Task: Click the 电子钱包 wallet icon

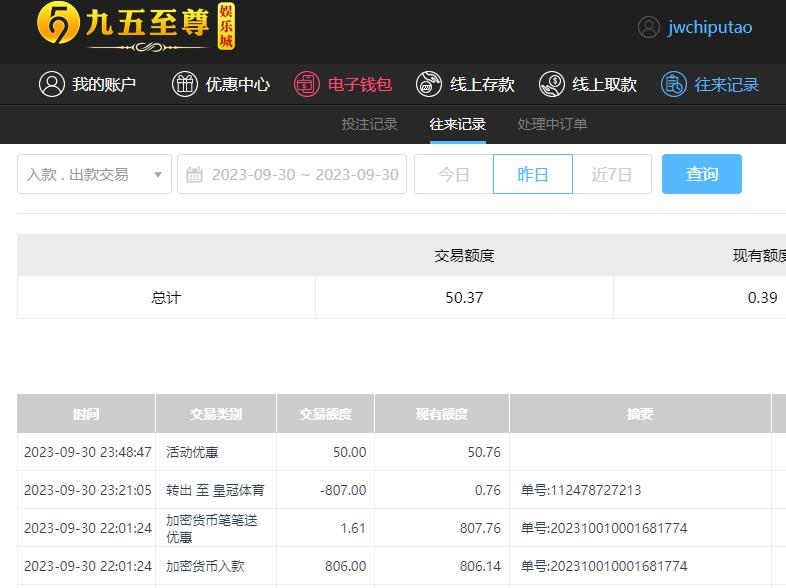Action: coord(307,84)
